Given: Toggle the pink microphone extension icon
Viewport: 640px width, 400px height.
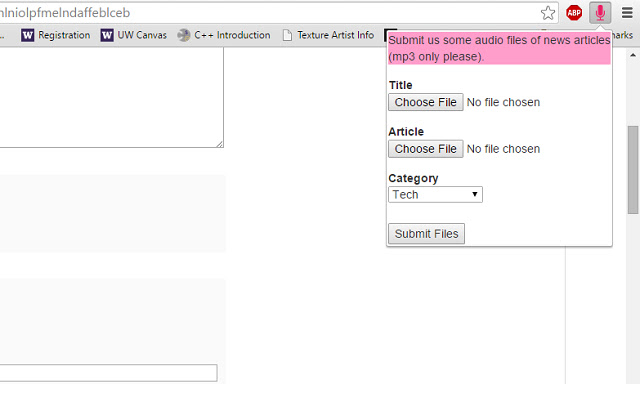Looking at the screenshot, I should coord(600,13).
